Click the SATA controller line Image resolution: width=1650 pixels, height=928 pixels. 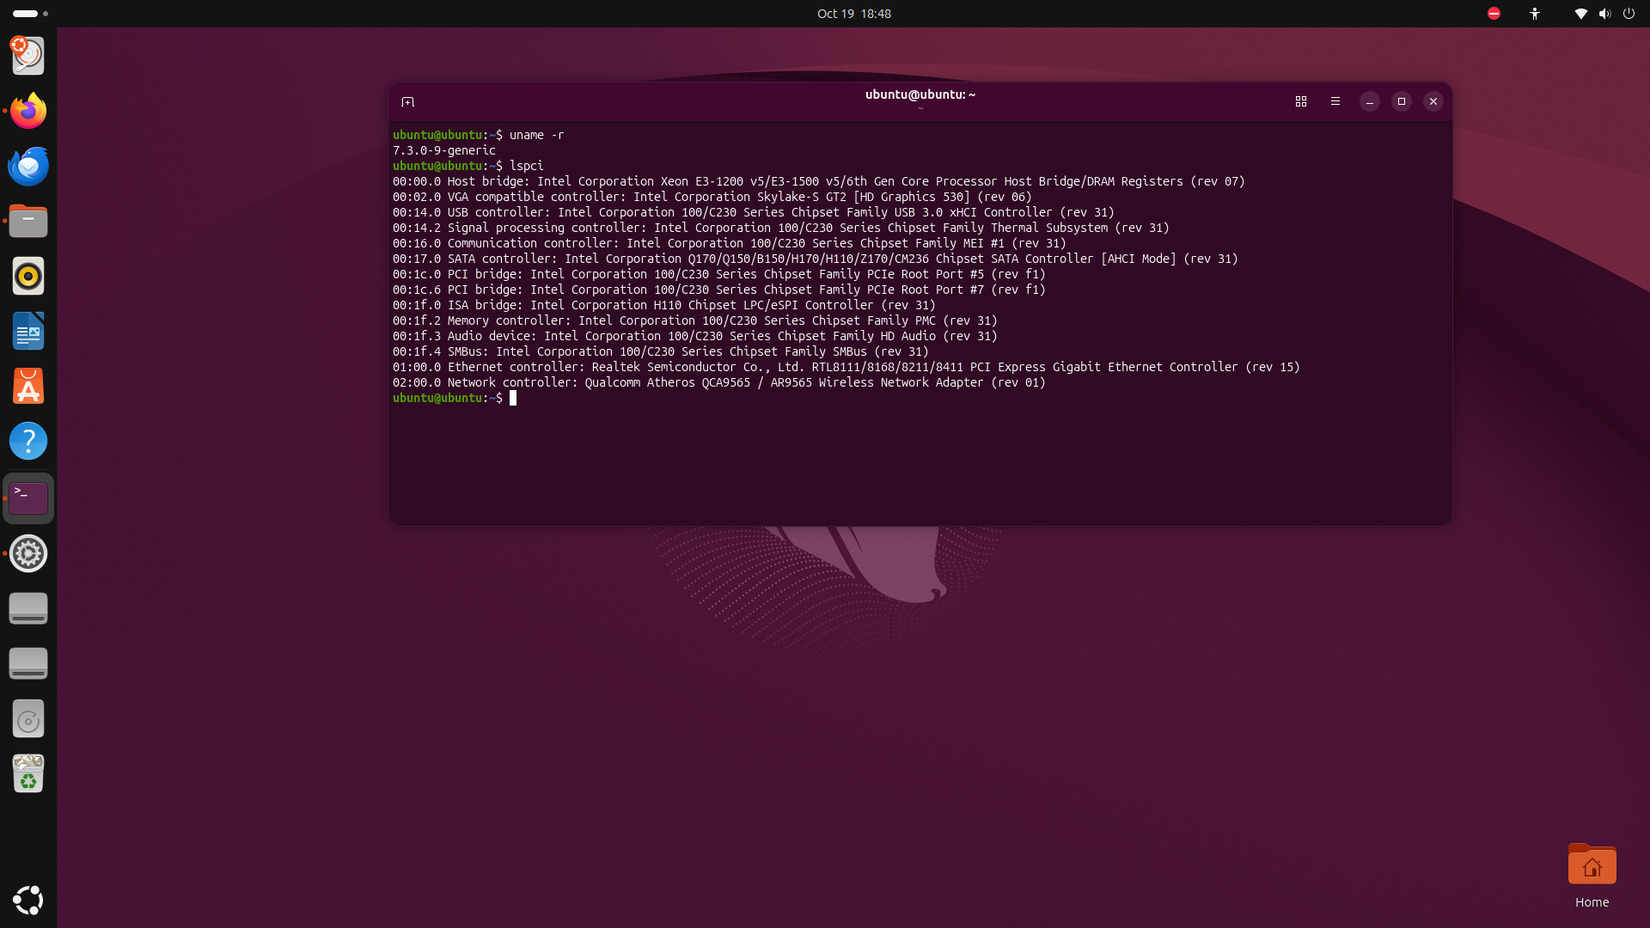[x=815, y=259]
